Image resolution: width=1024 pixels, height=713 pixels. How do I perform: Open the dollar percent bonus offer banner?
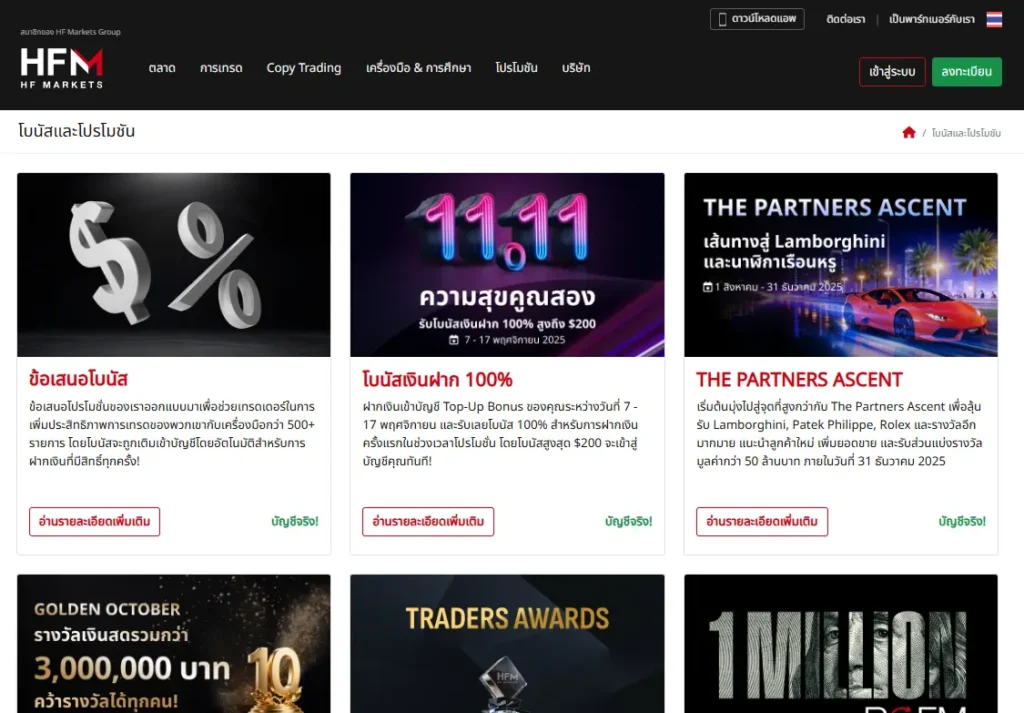click(x=174, y=264)
